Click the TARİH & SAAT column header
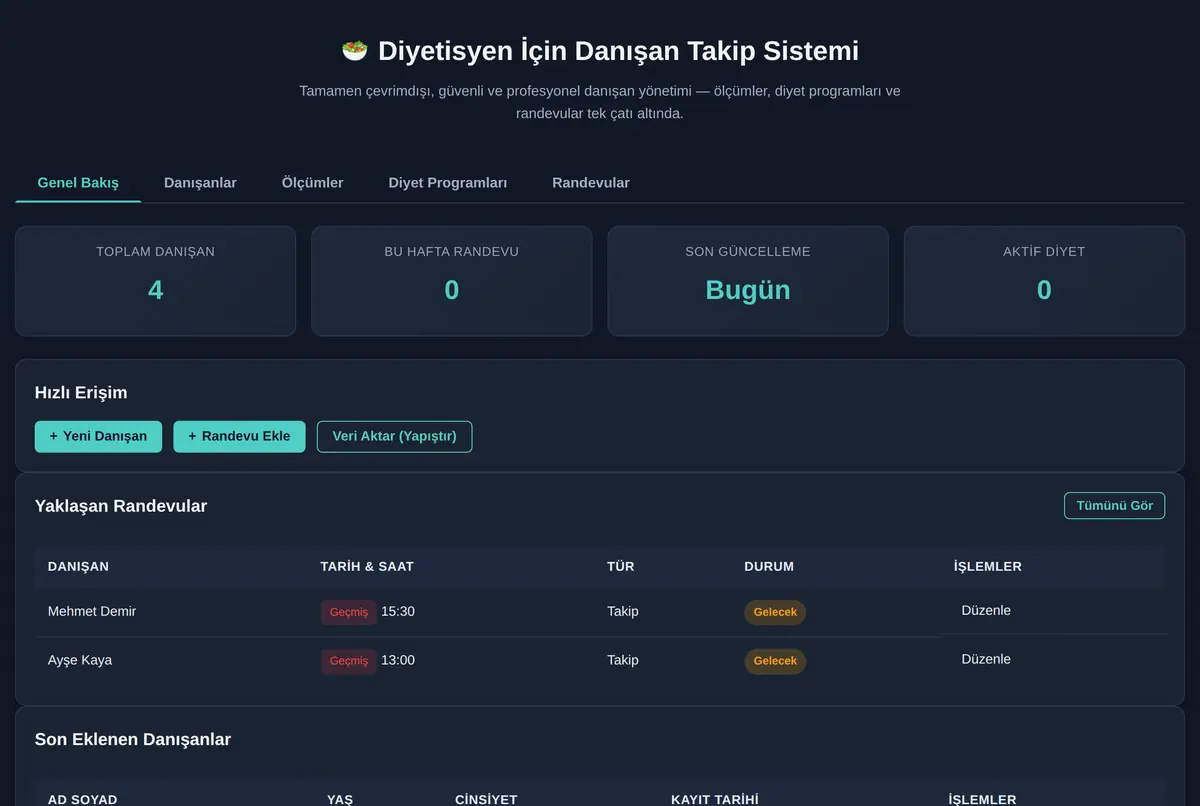This screenshot has height=806, width=1200. [367, 566]
